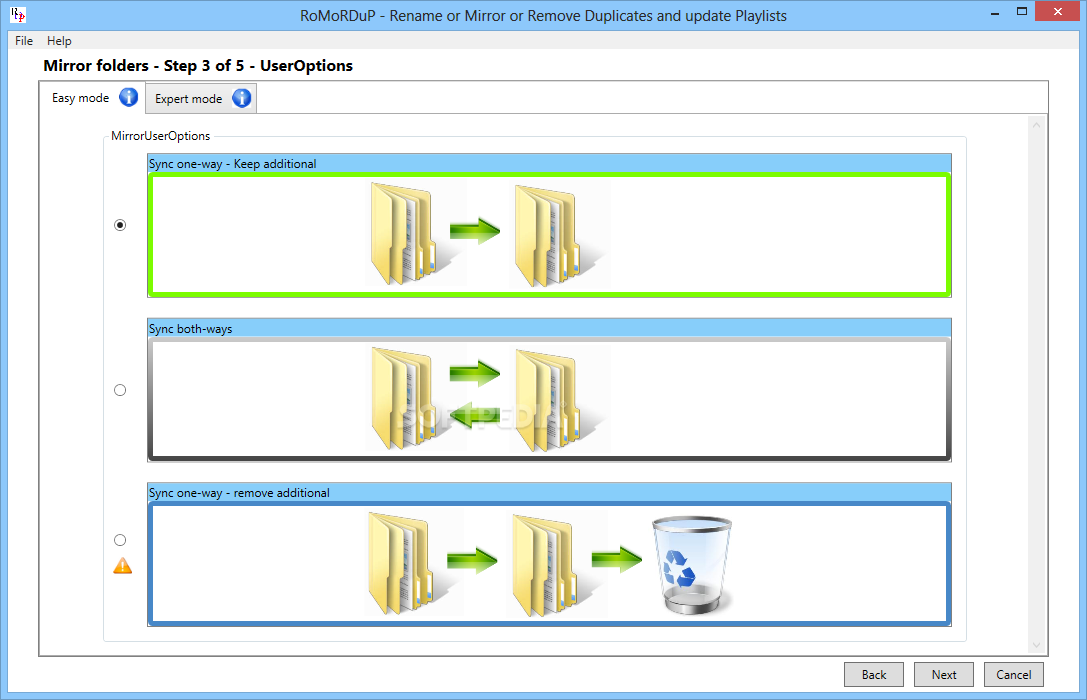Click arrow between folders in remove additional panel
This screenshot has width=1087, height=700.
(x=472, y=559)
